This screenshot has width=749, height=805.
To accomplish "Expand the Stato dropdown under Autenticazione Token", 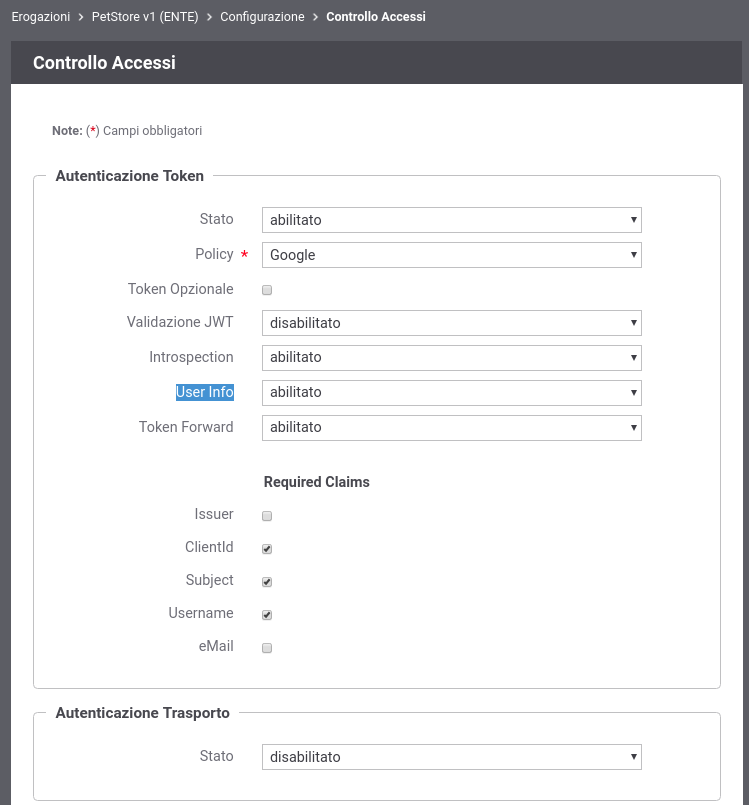I will point(452,220).
